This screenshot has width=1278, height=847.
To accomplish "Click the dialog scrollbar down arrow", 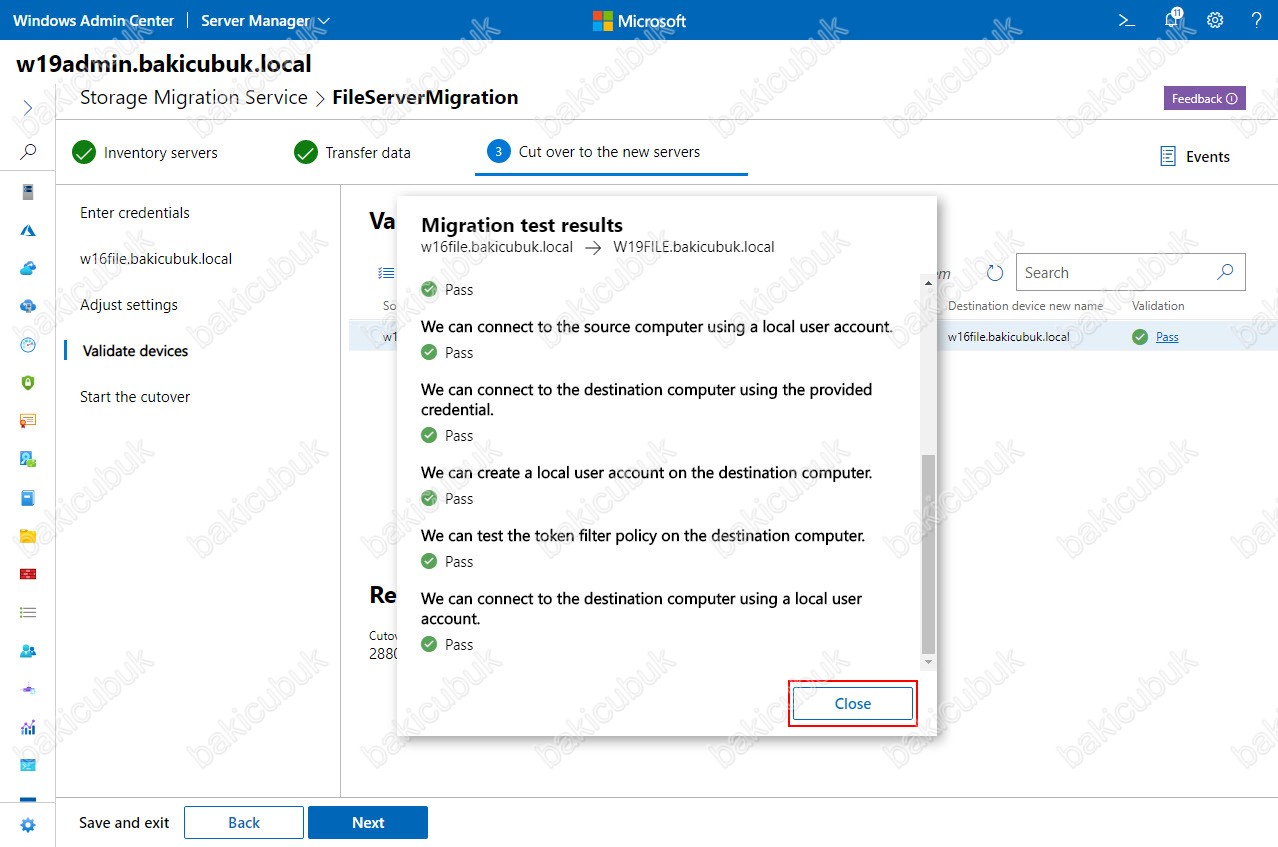I will click(x=928, y=662).
